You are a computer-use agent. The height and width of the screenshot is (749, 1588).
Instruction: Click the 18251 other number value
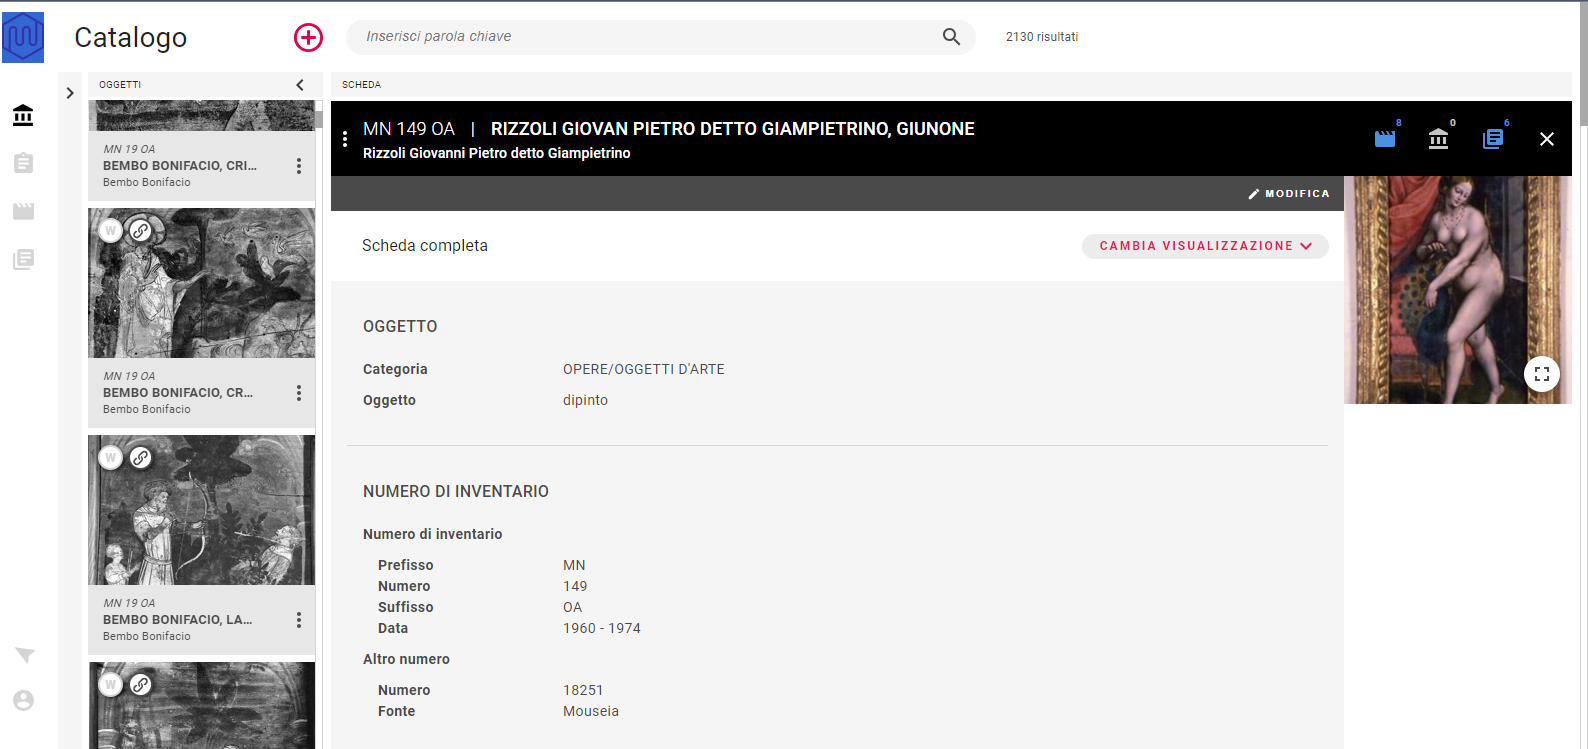click(583, 690)
